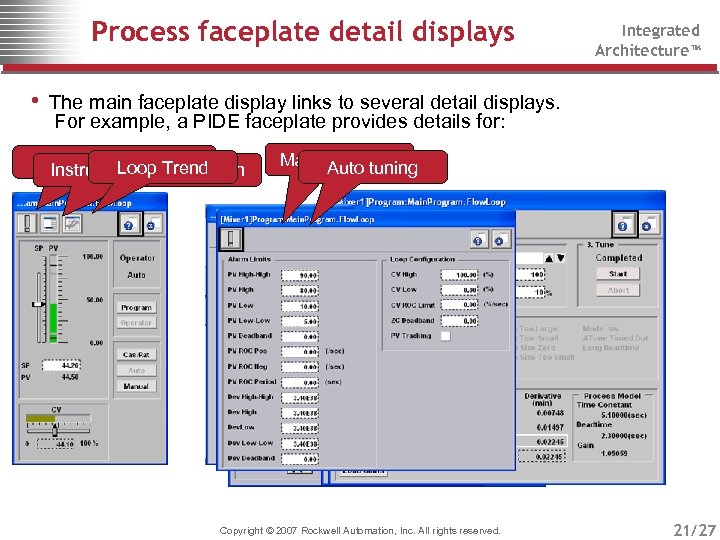This screenshot has width=720, height=540.
Task: Click the Gain value 1.05059
Action: point(614,453)
